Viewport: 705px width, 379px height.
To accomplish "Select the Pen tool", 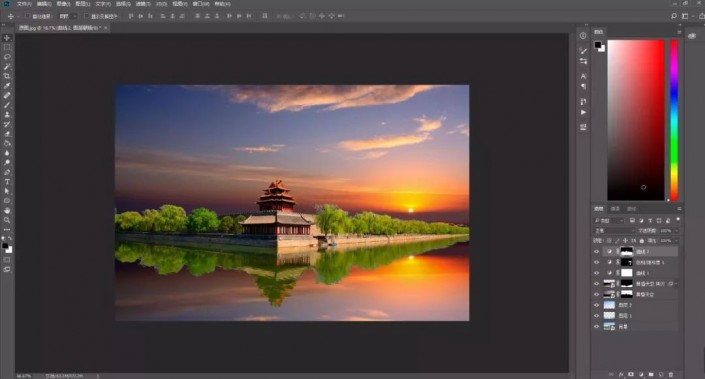I will 7,172.
